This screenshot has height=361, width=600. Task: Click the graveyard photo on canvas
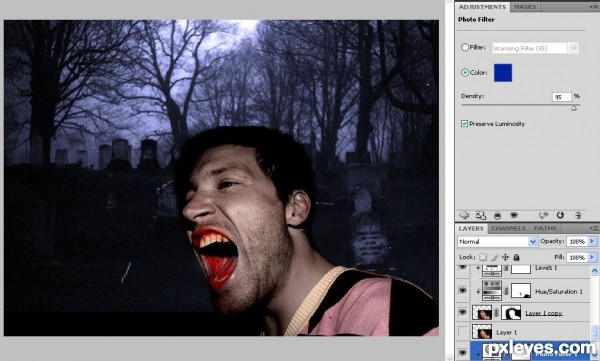coord(221,178)
